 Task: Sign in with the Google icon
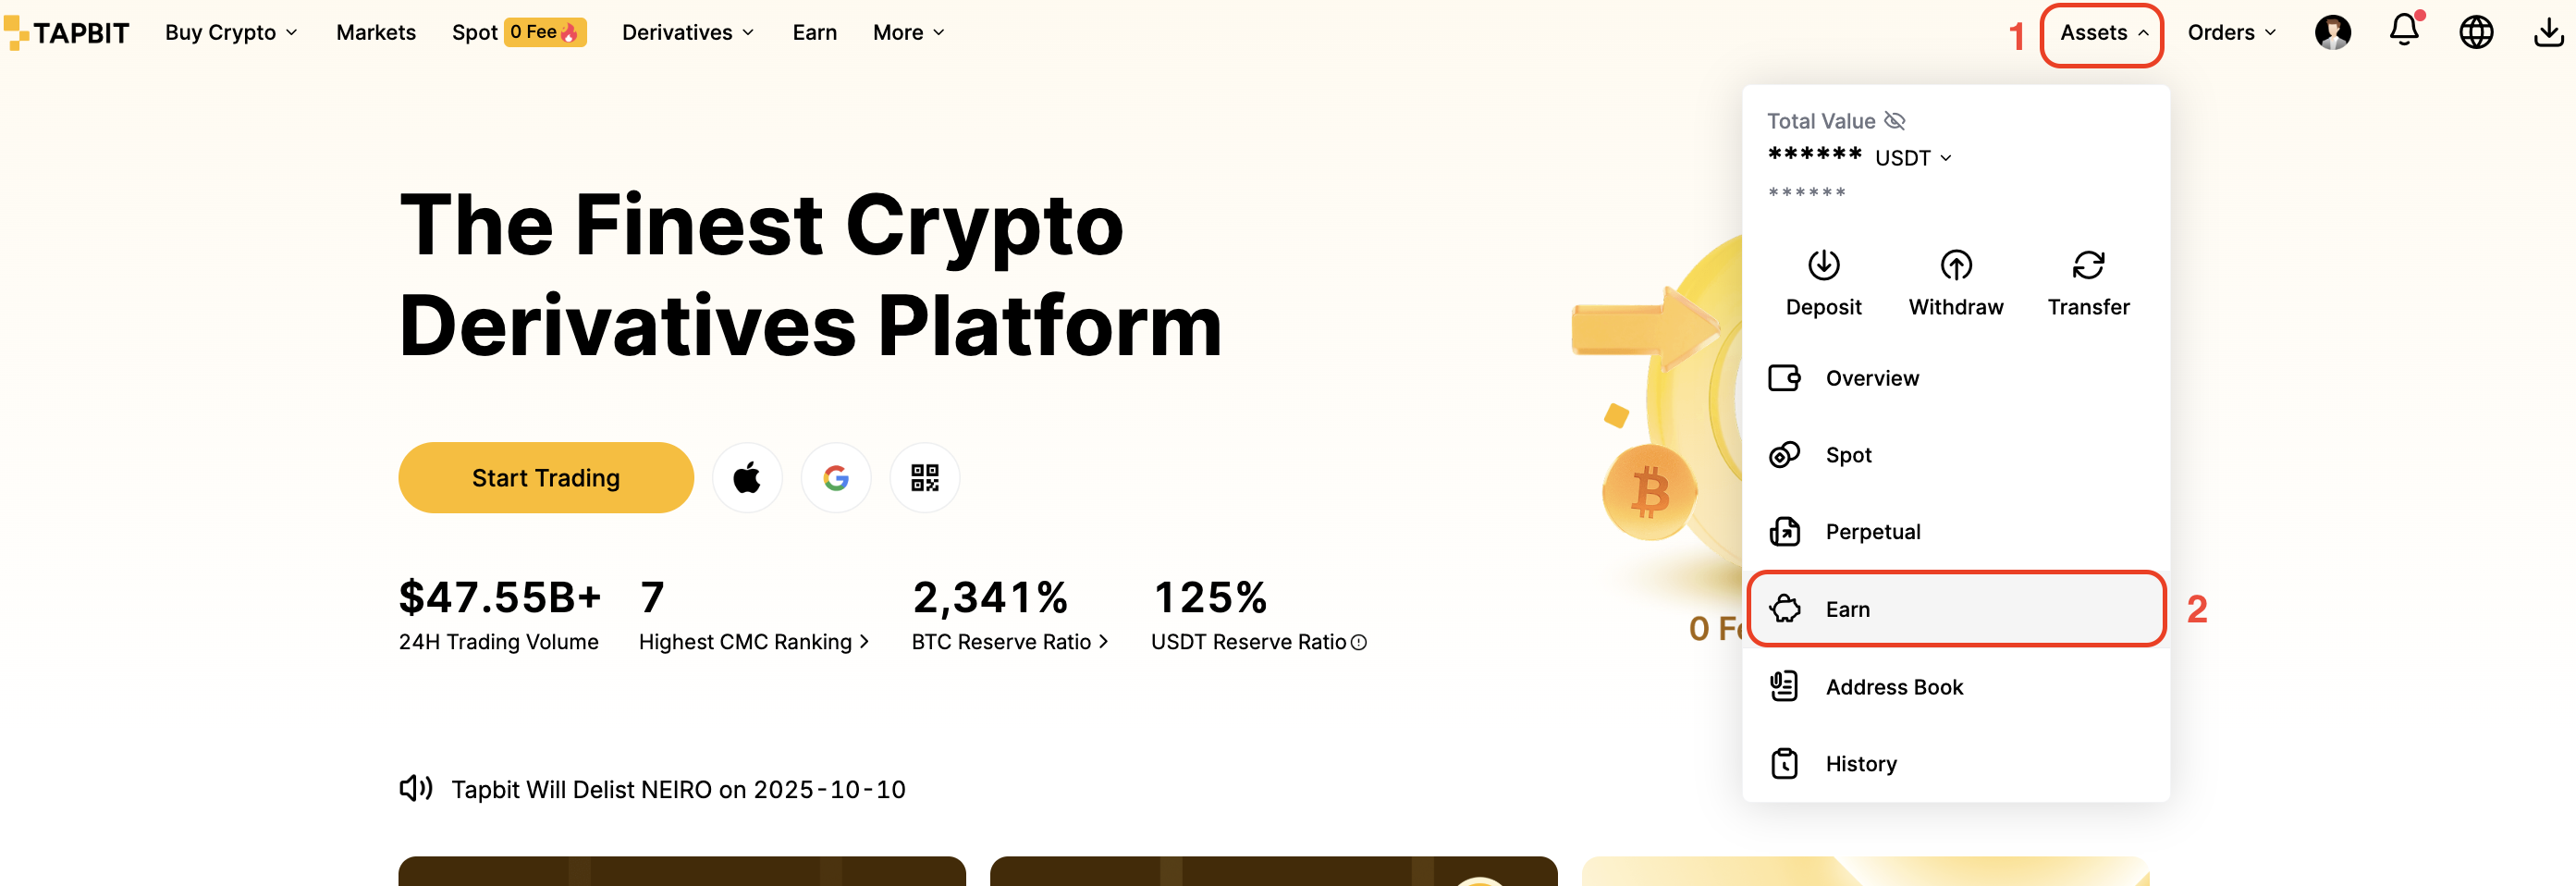[836, 478]
